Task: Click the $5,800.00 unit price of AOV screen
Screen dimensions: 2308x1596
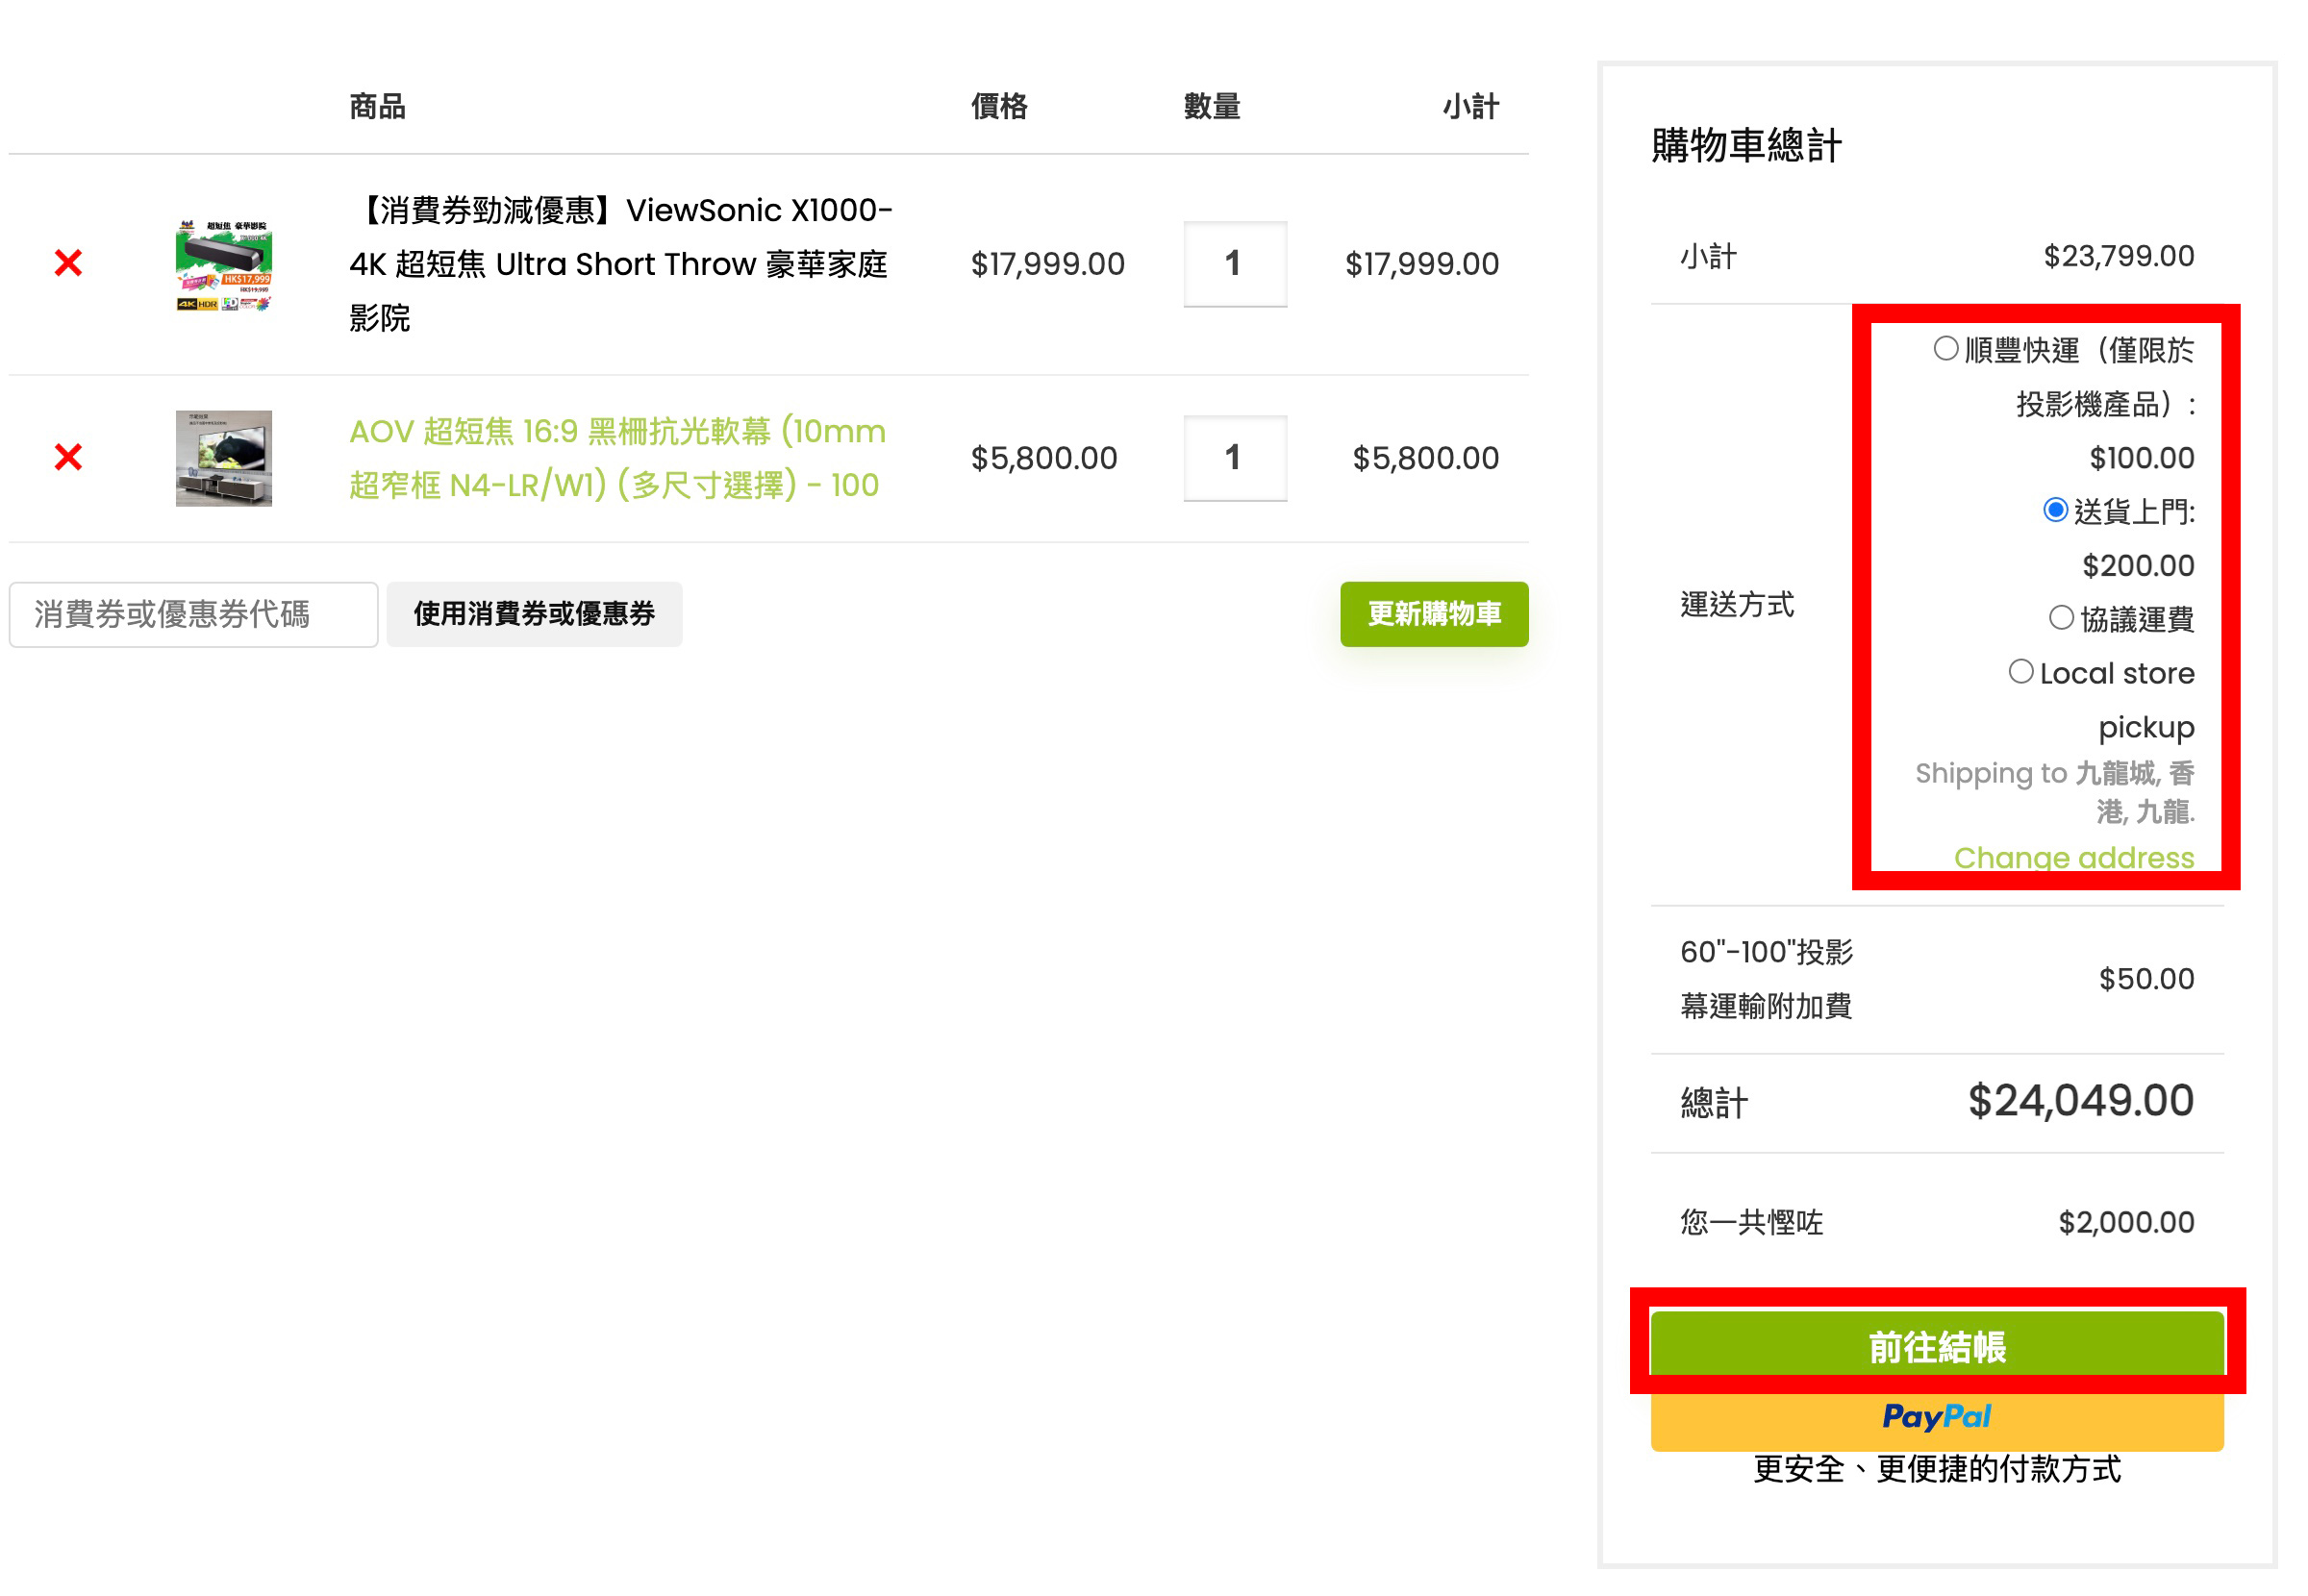Action: coord(1044,458)
